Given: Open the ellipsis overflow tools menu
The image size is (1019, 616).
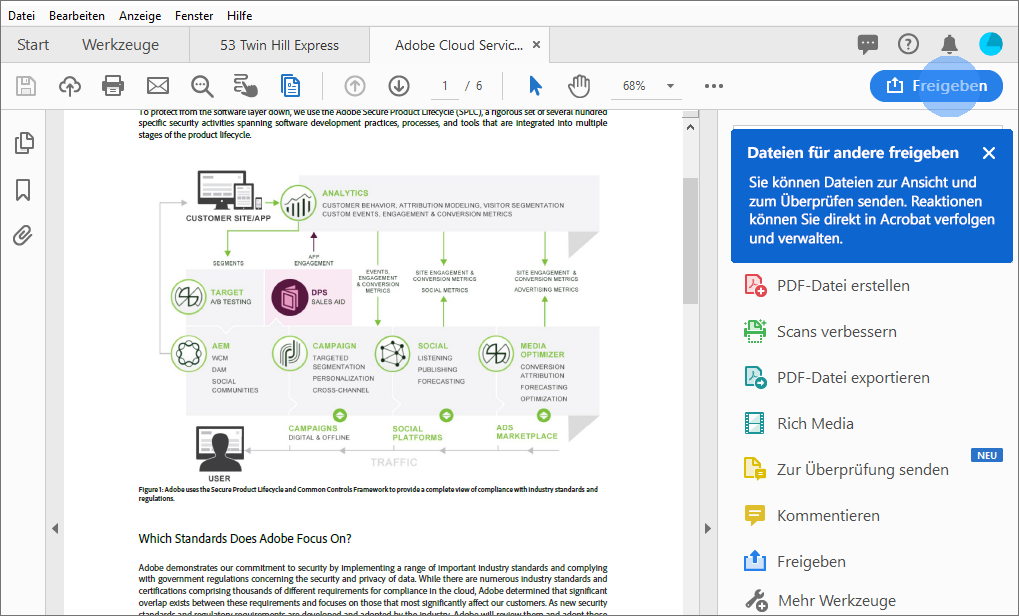Looking at the screenshot, I should coord(713,87).
